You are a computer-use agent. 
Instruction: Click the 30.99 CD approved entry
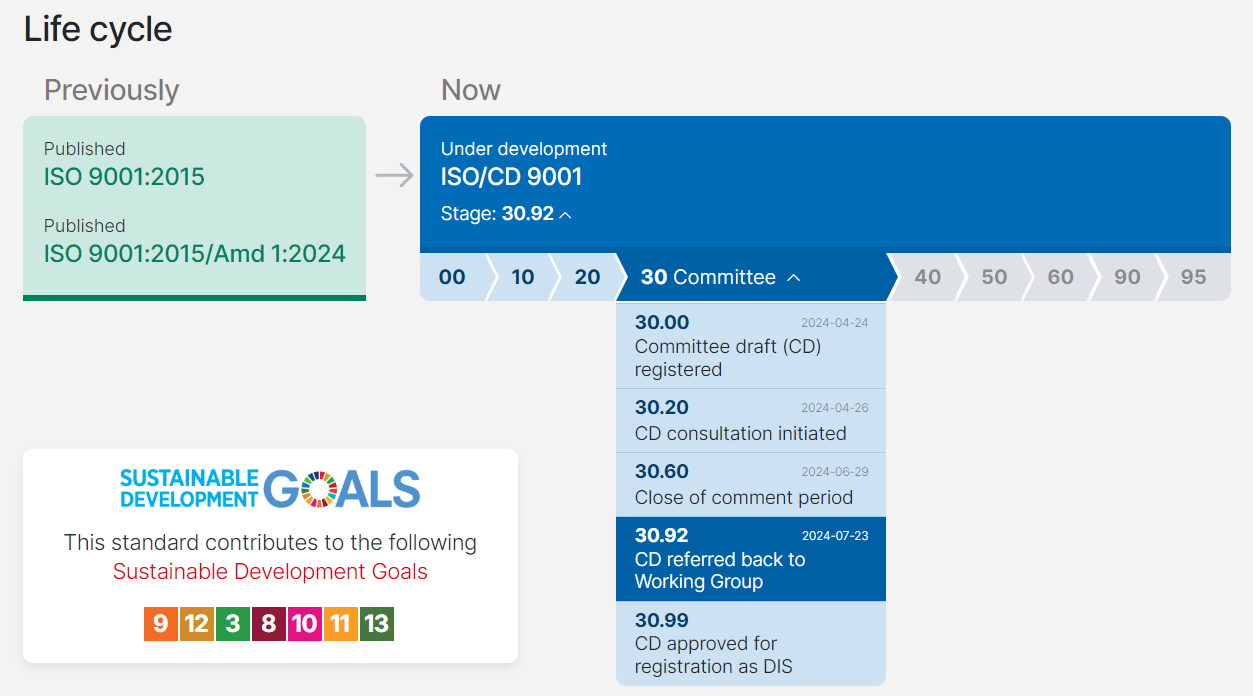750,643
